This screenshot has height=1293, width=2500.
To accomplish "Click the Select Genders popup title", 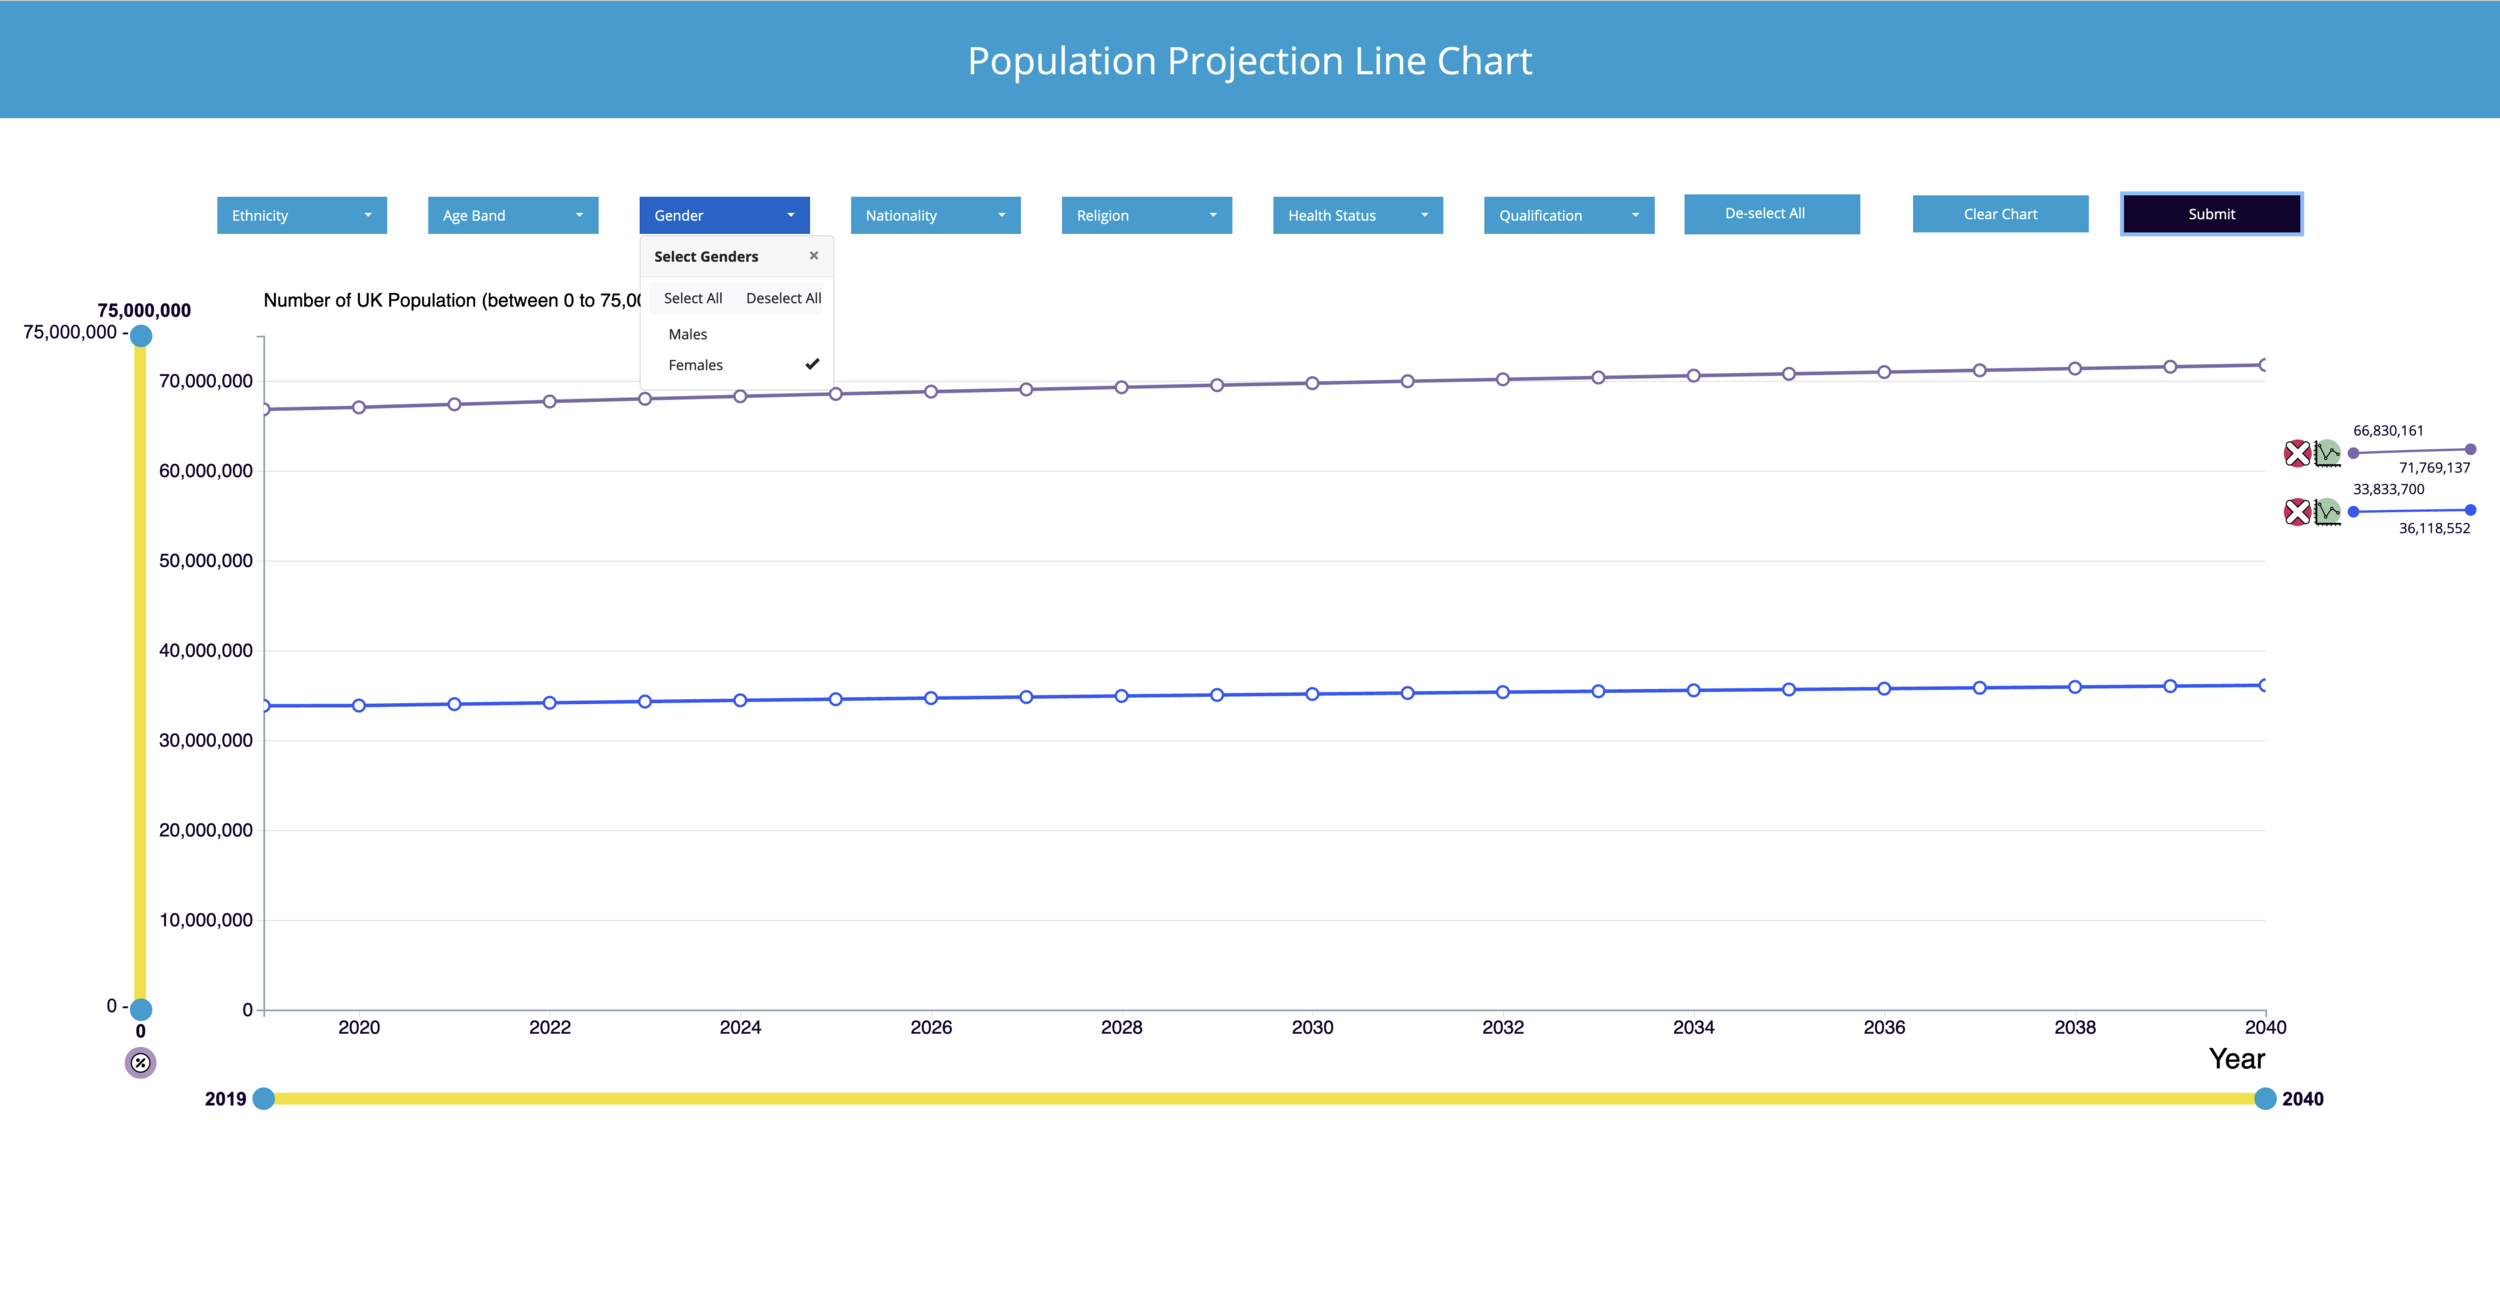I will click(706, 257).
